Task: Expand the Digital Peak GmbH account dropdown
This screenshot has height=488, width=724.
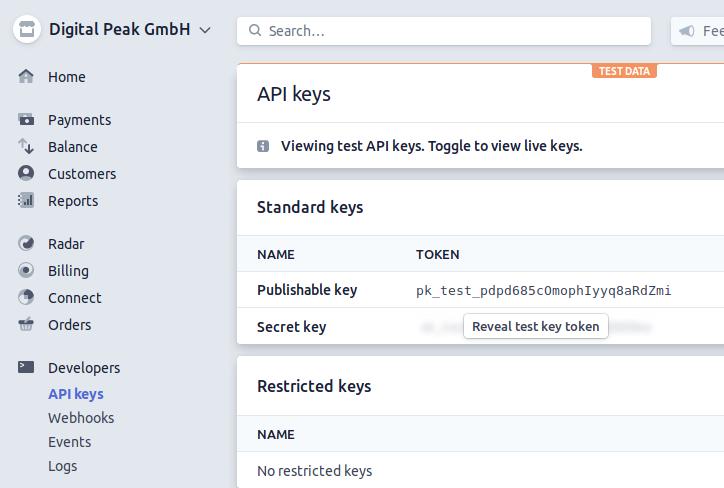Action: coord(205,30)
